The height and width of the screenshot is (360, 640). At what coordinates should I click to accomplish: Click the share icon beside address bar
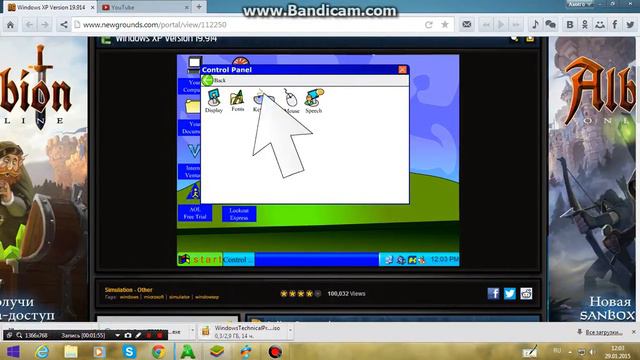pos(64,25)
